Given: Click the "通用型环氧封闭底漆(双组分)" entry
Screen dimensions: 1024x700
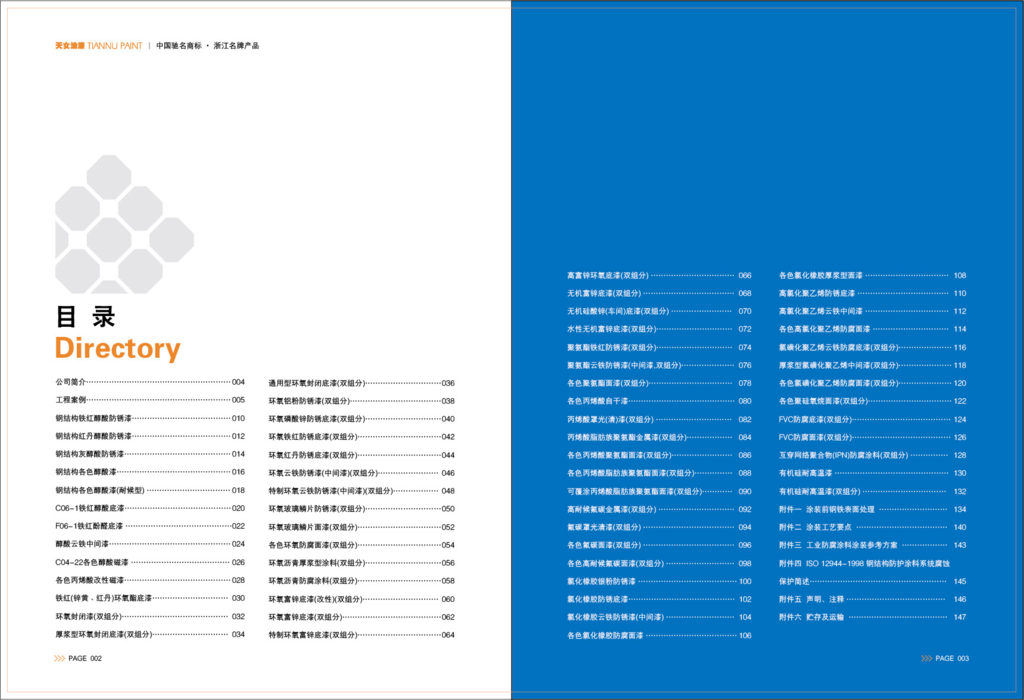Looking at the screenshot, I should 362,383.
